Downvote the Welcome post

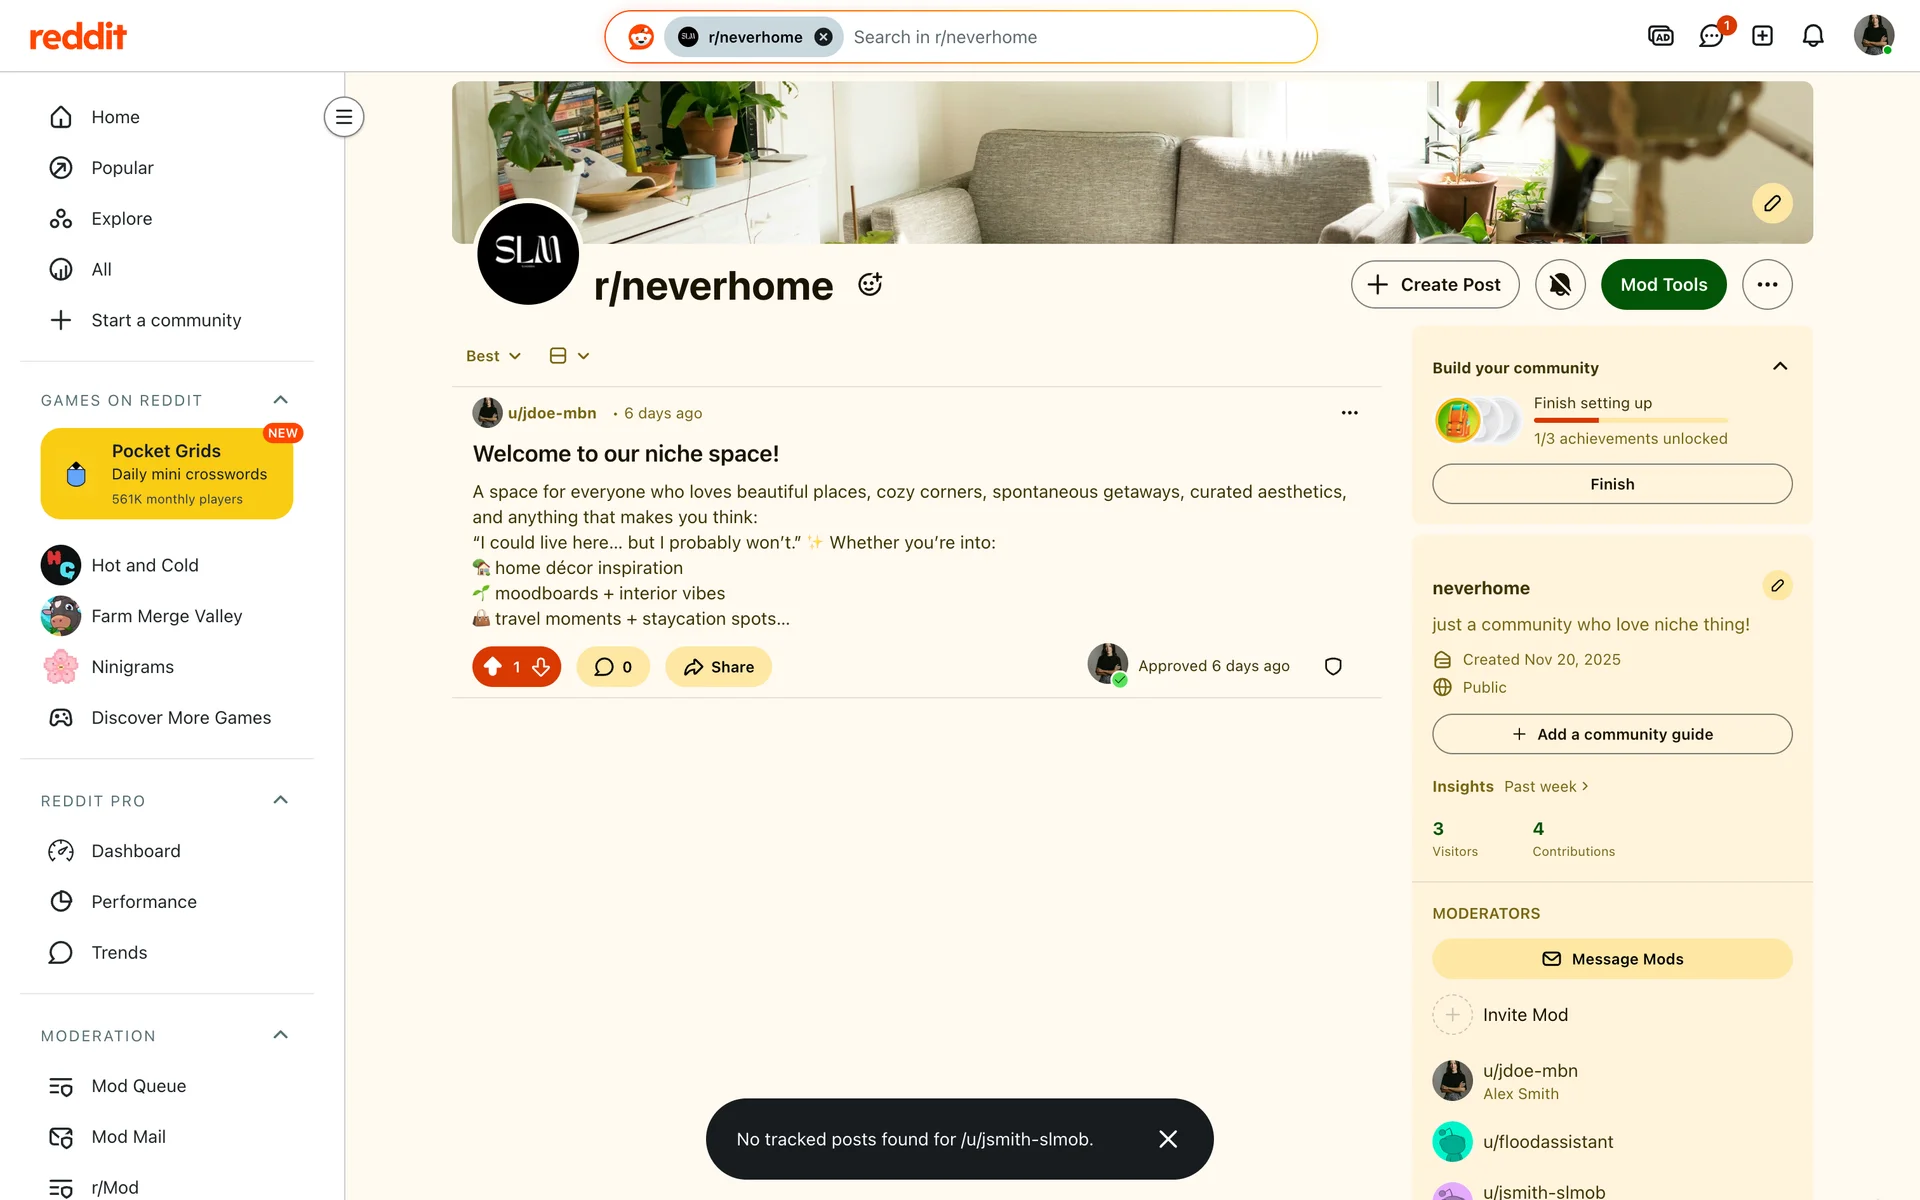[541, 667]
